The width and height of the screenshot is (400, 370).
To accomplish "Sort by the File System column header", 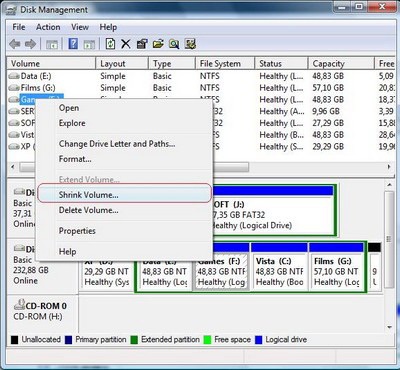I will 225,63.
